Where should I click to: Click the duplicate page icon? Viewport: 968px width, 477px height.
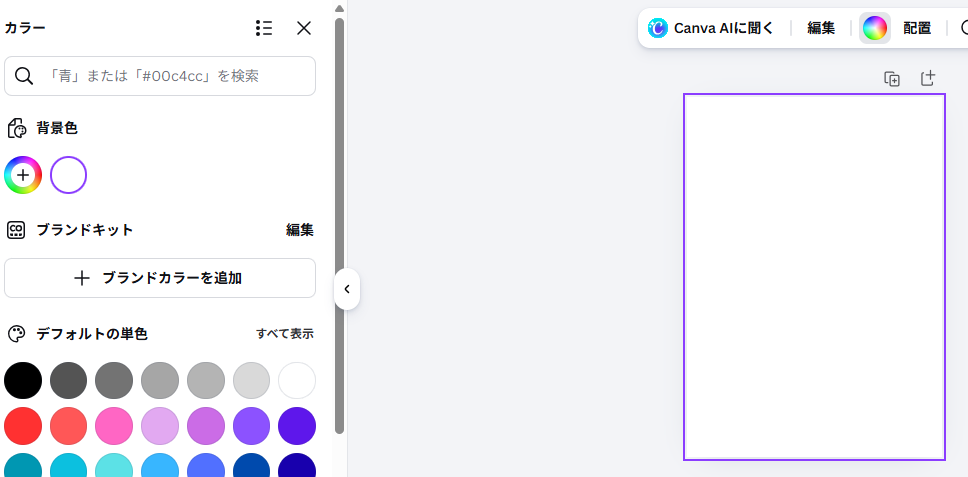[x=892, y=79]
